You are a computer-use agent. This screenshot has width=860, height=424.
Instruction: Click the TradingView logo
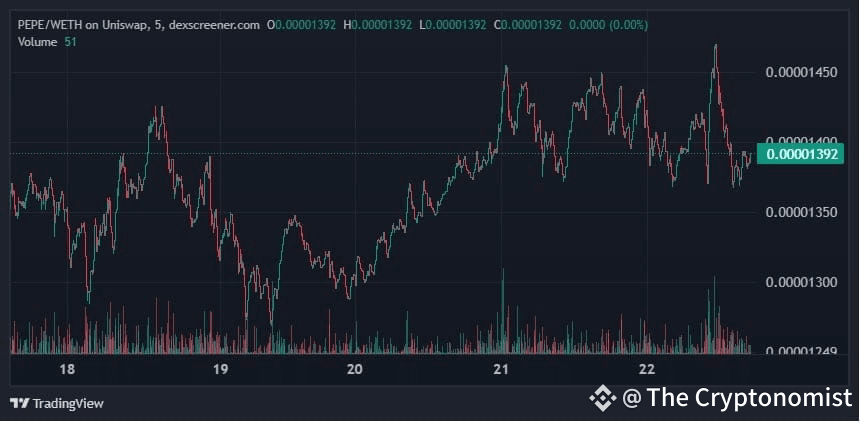point(57,404)
